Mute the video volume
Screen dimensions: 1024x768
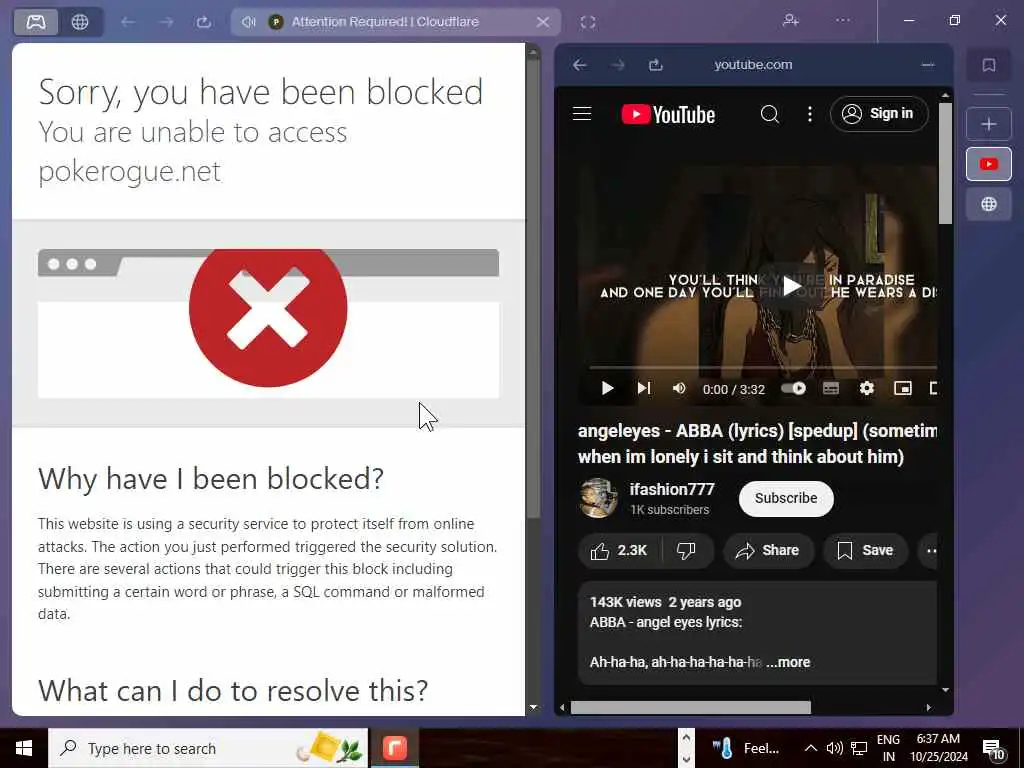coord(679,389)
